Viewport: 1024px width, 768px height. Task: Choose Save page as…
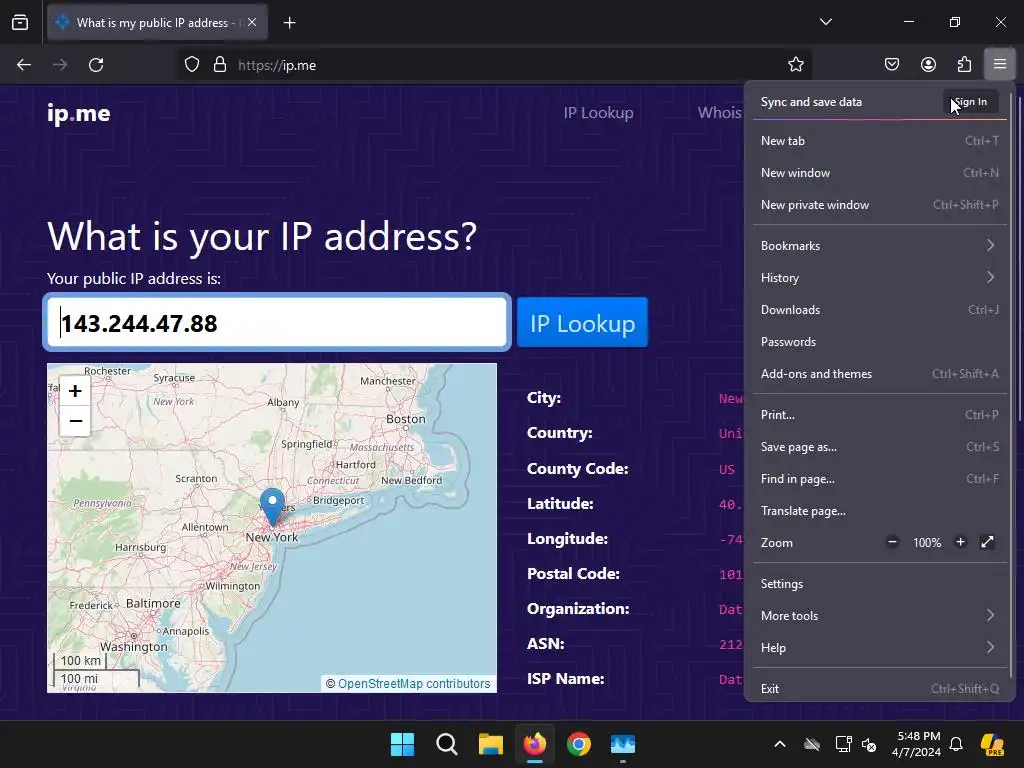(x=879, y=447)
